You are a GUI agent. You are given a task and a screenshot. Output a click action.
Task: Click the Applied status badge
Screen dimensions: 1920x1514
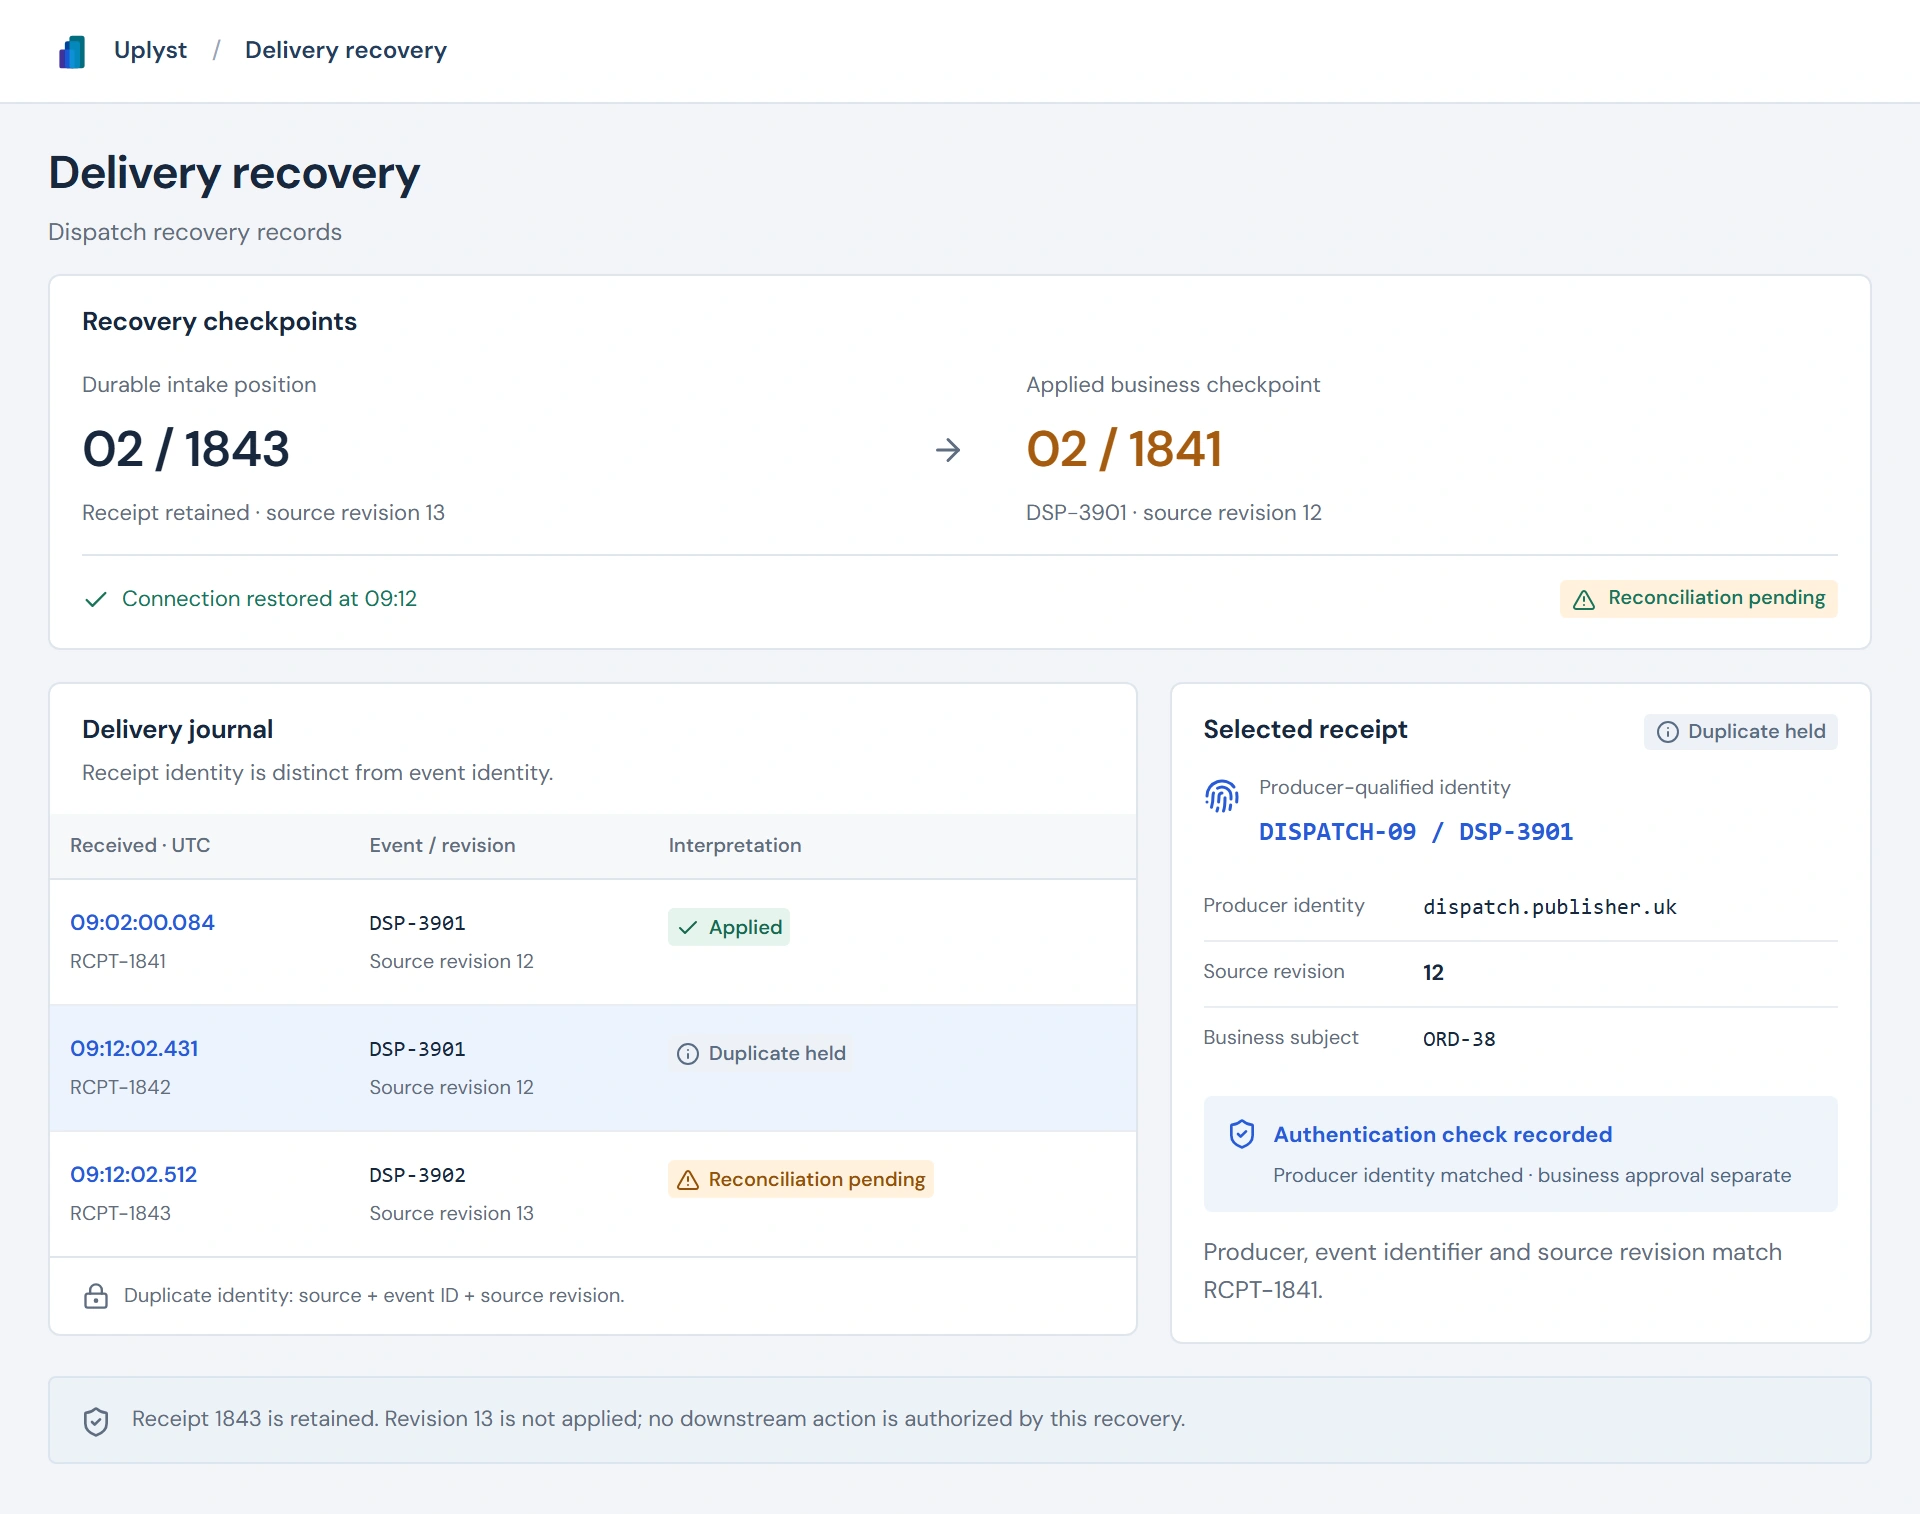click(729, 927)
